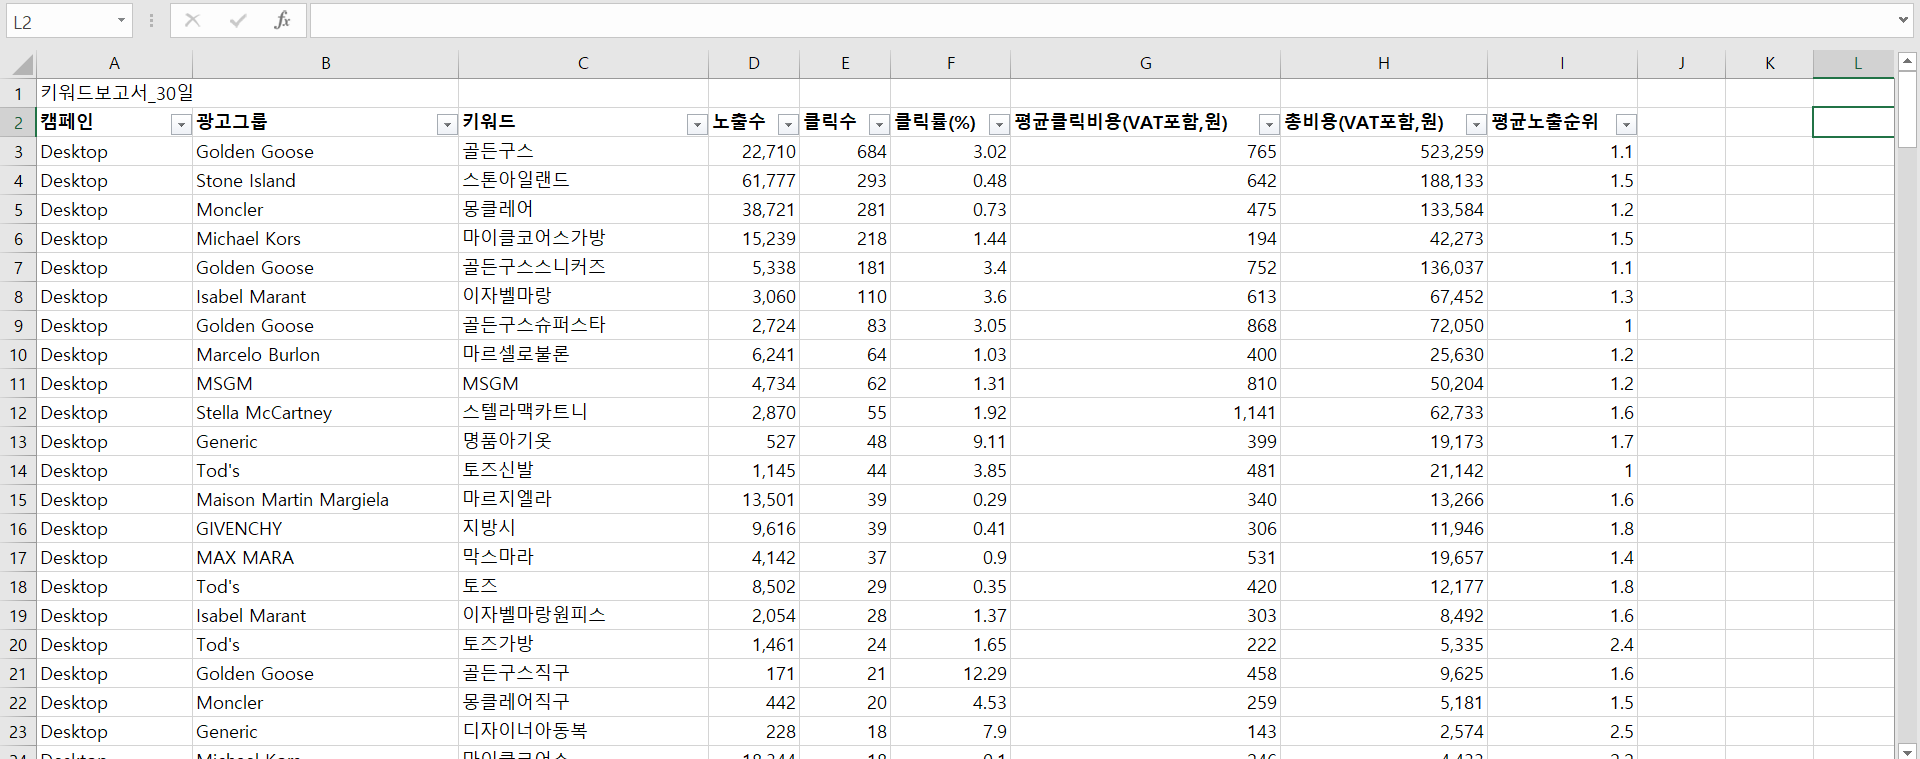Click the Cancel X icon in formula bar
Image resolution: width=1920 pixels, height=759 pixels.
[193, 20]
